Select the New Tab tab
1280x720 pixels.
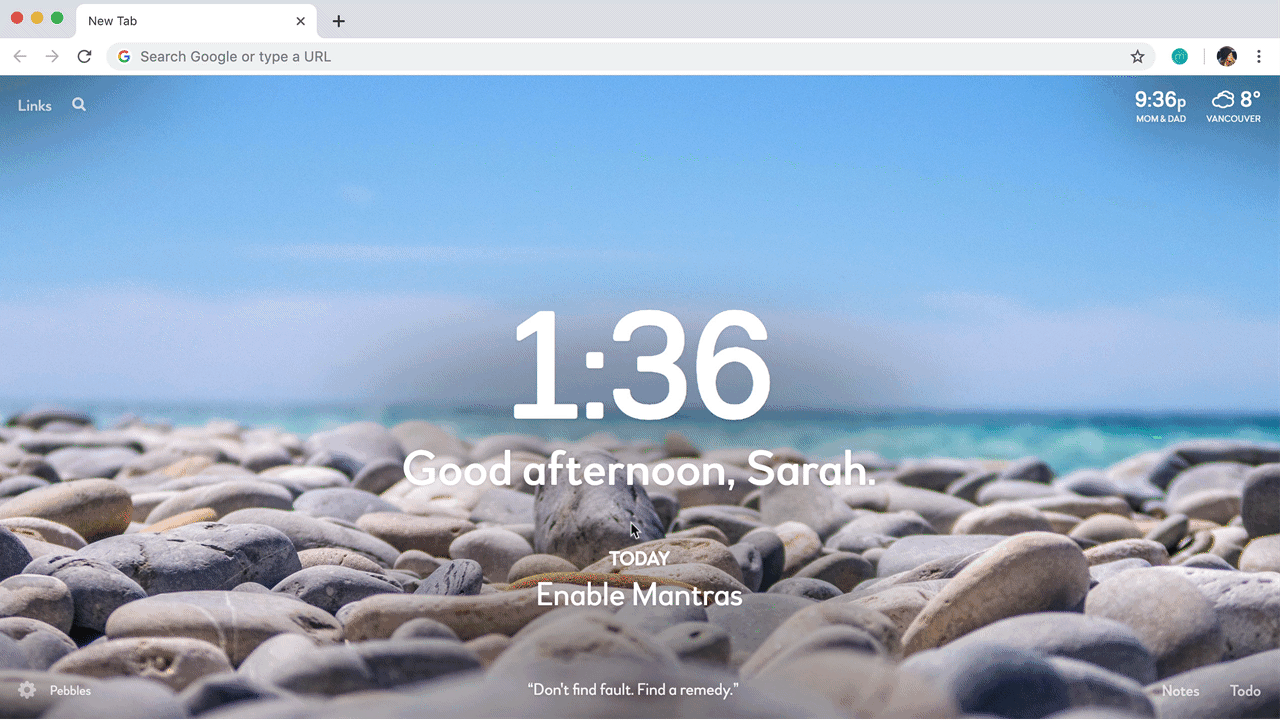[196, 21]
